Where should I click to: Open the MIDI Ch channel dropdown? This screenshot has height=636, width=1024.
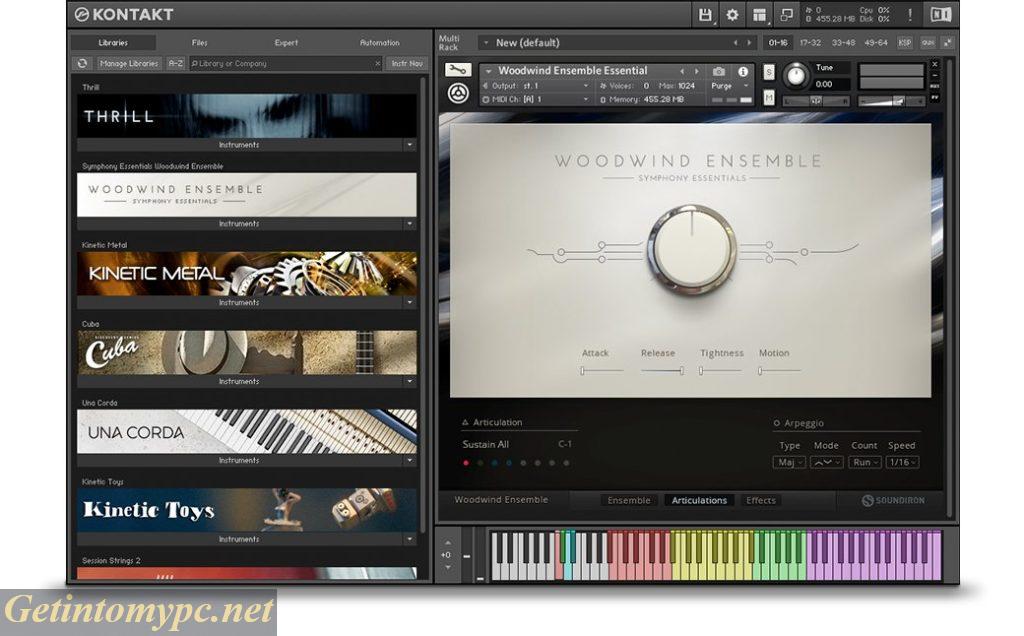536,99
